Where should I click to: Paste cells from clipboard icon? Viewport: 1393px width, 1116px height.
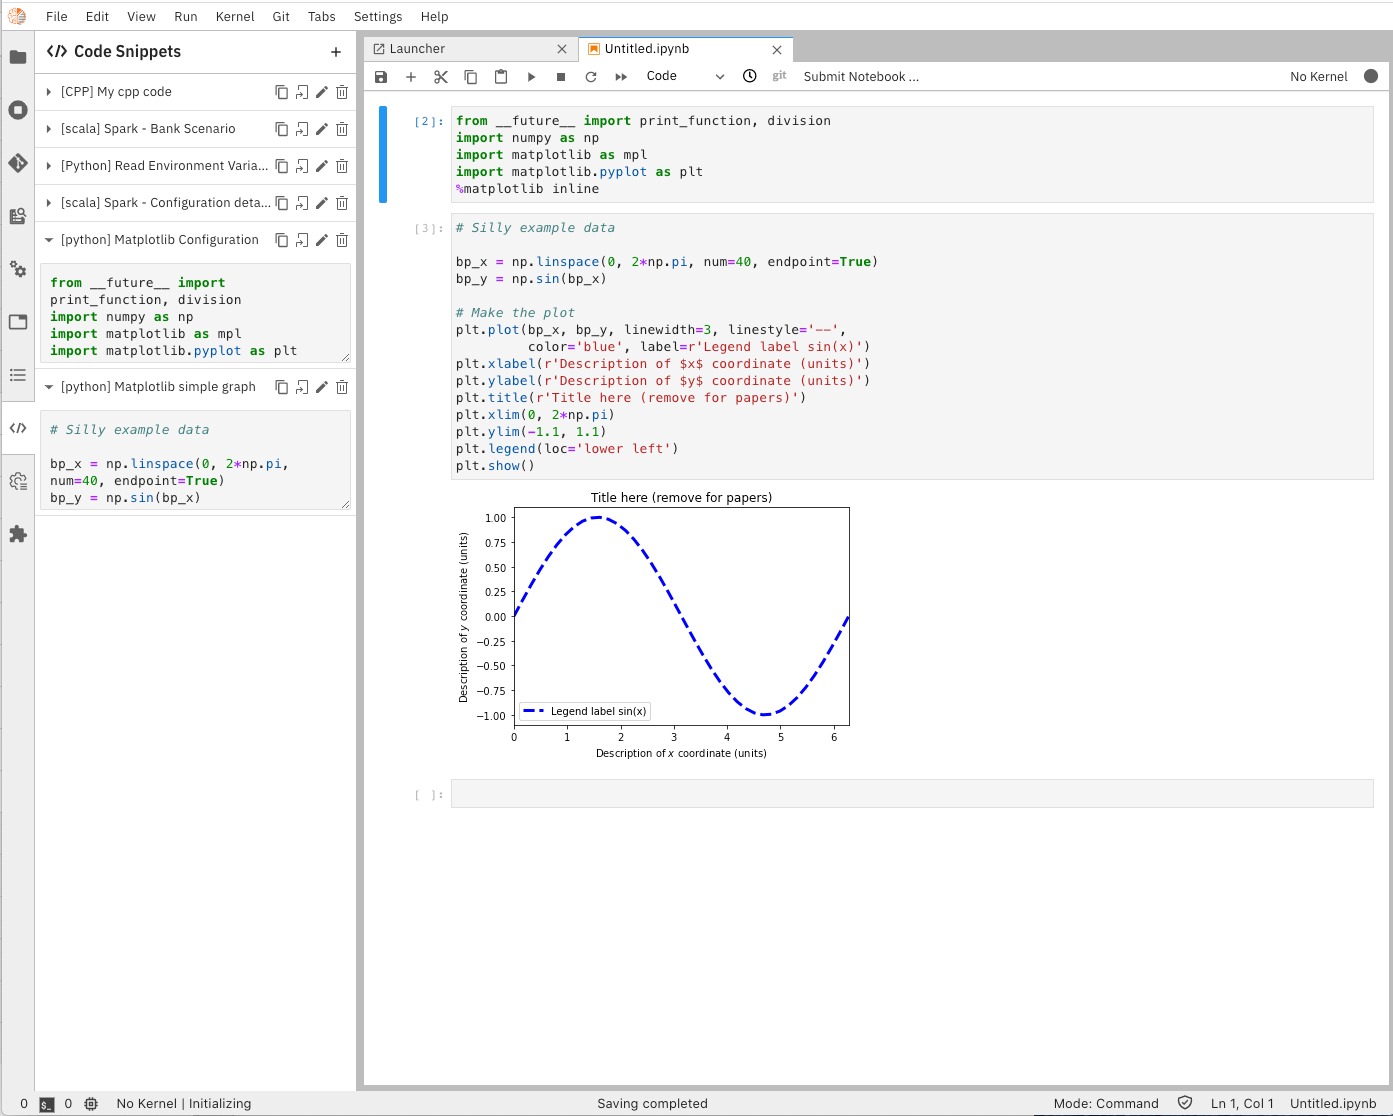501,77
